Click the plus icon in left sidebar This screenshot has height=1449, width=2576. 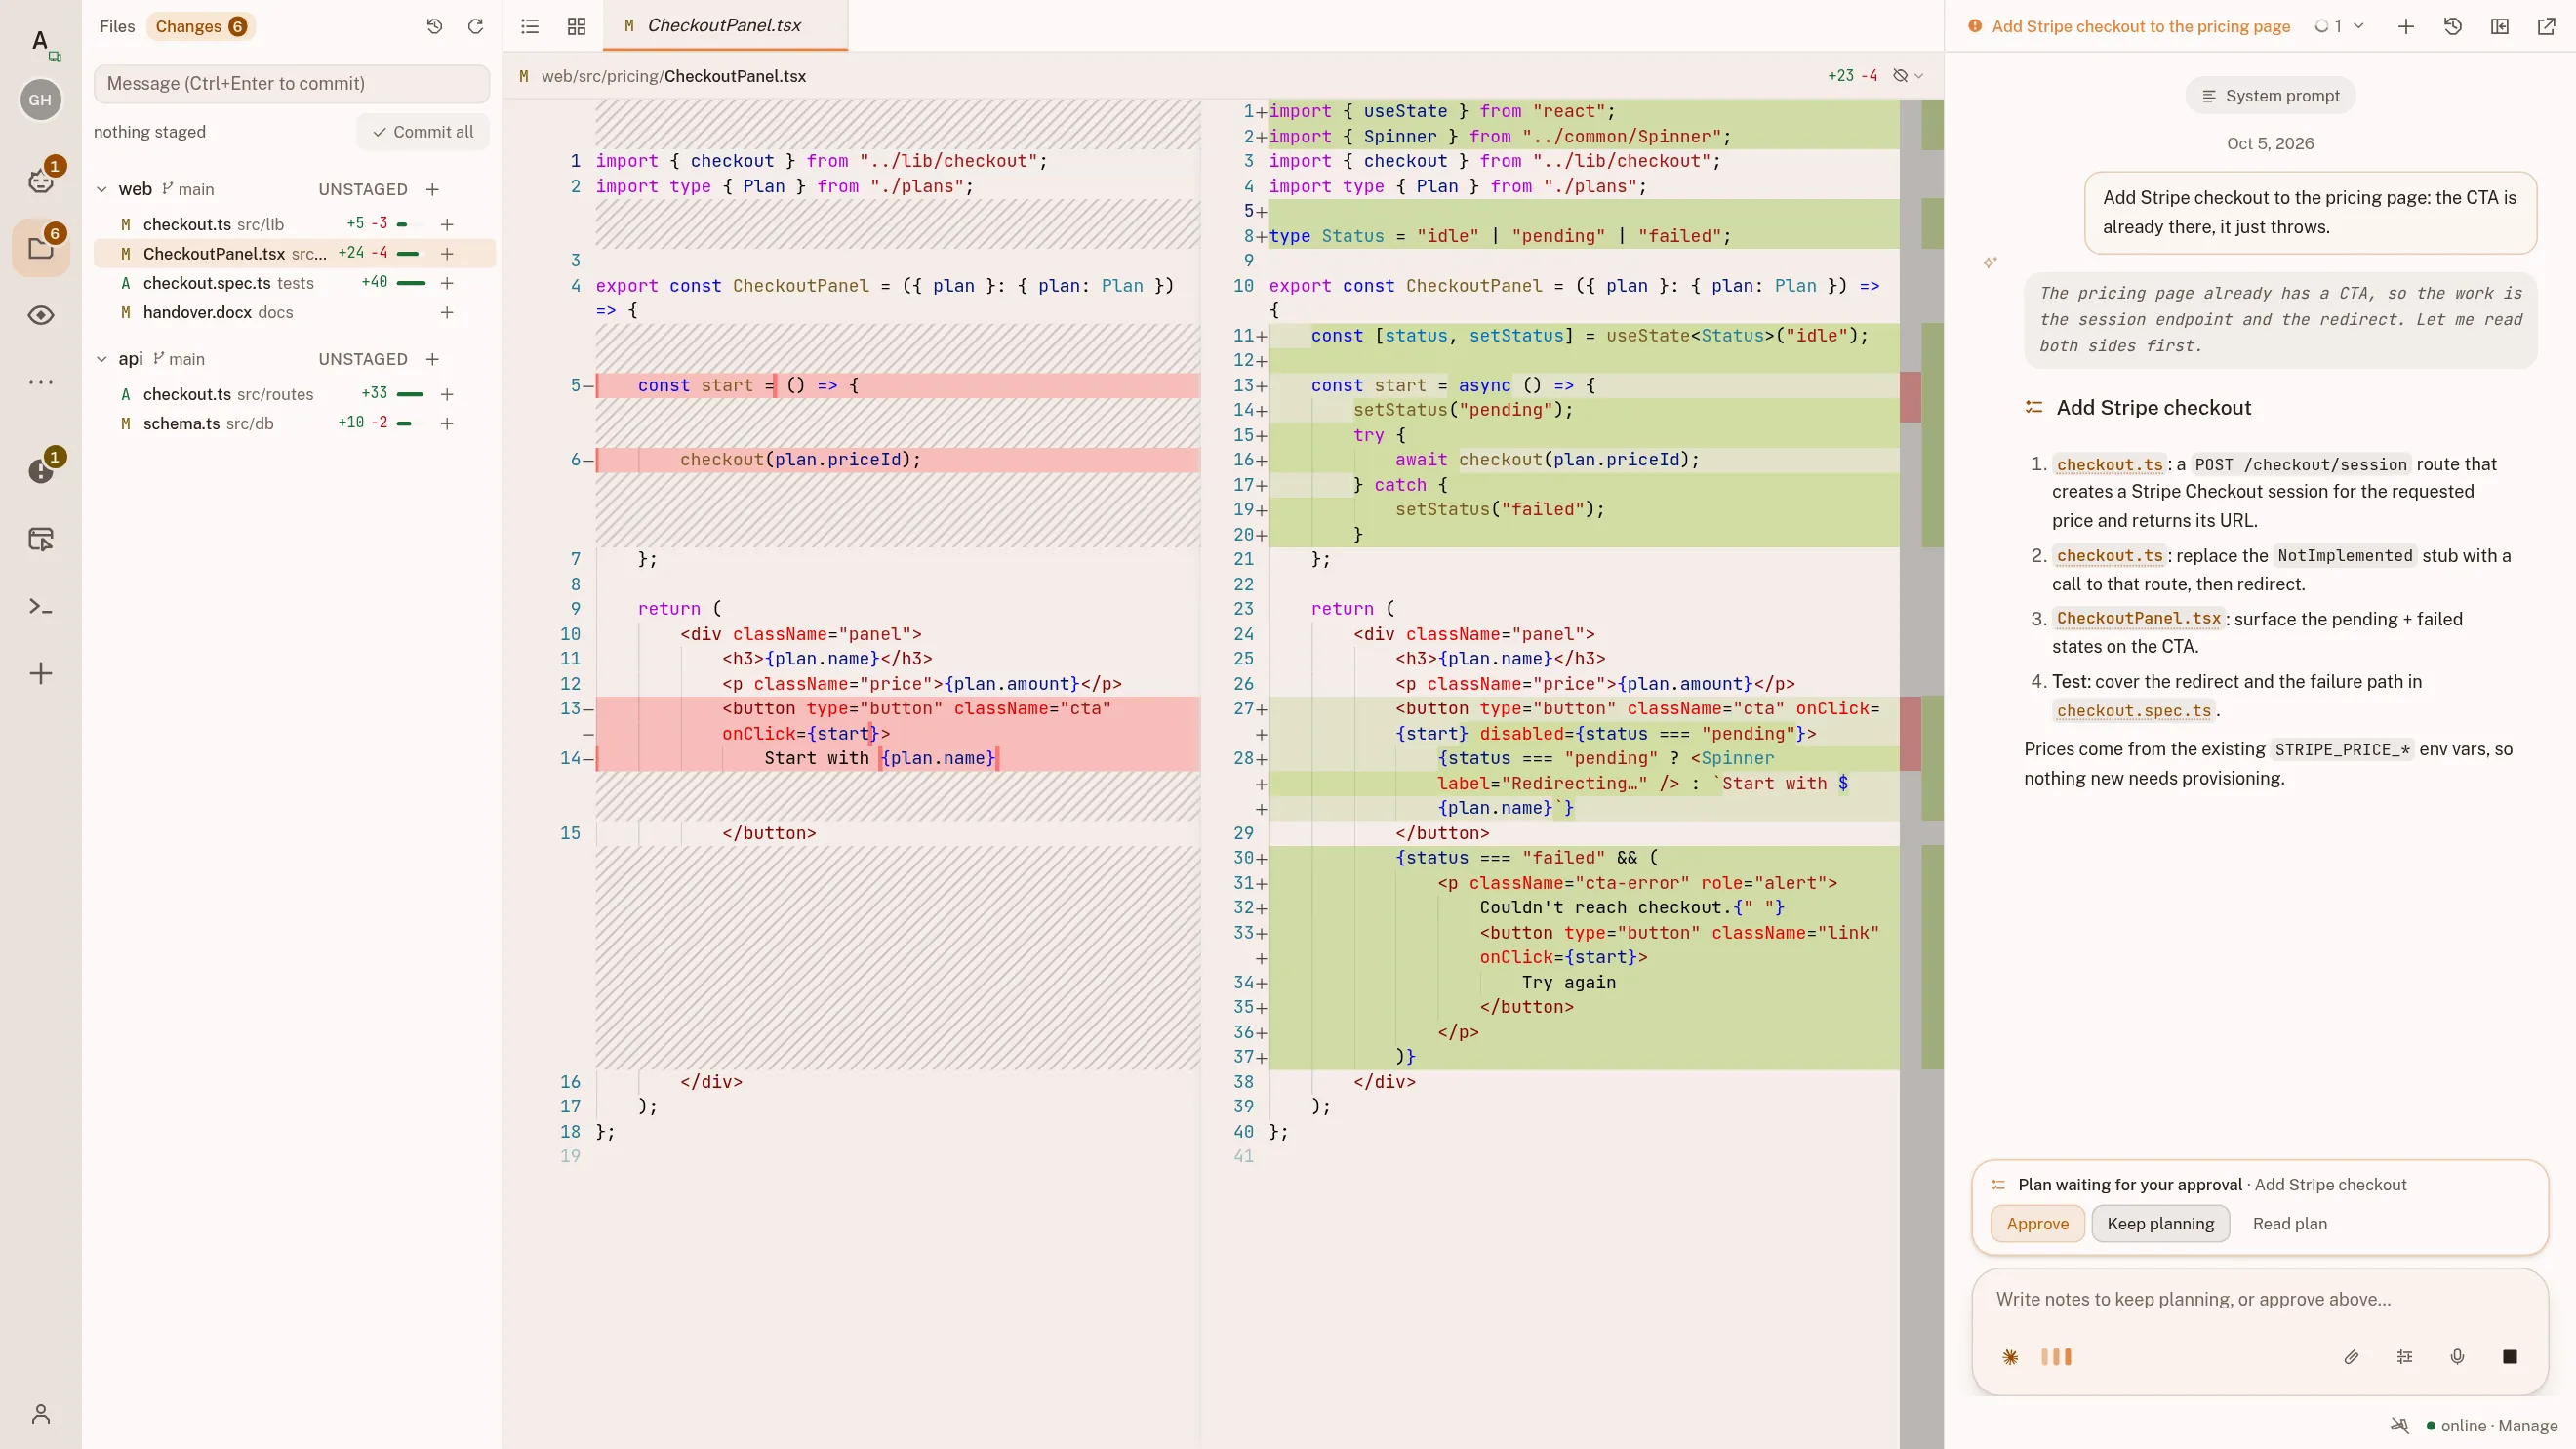[41, 673]
